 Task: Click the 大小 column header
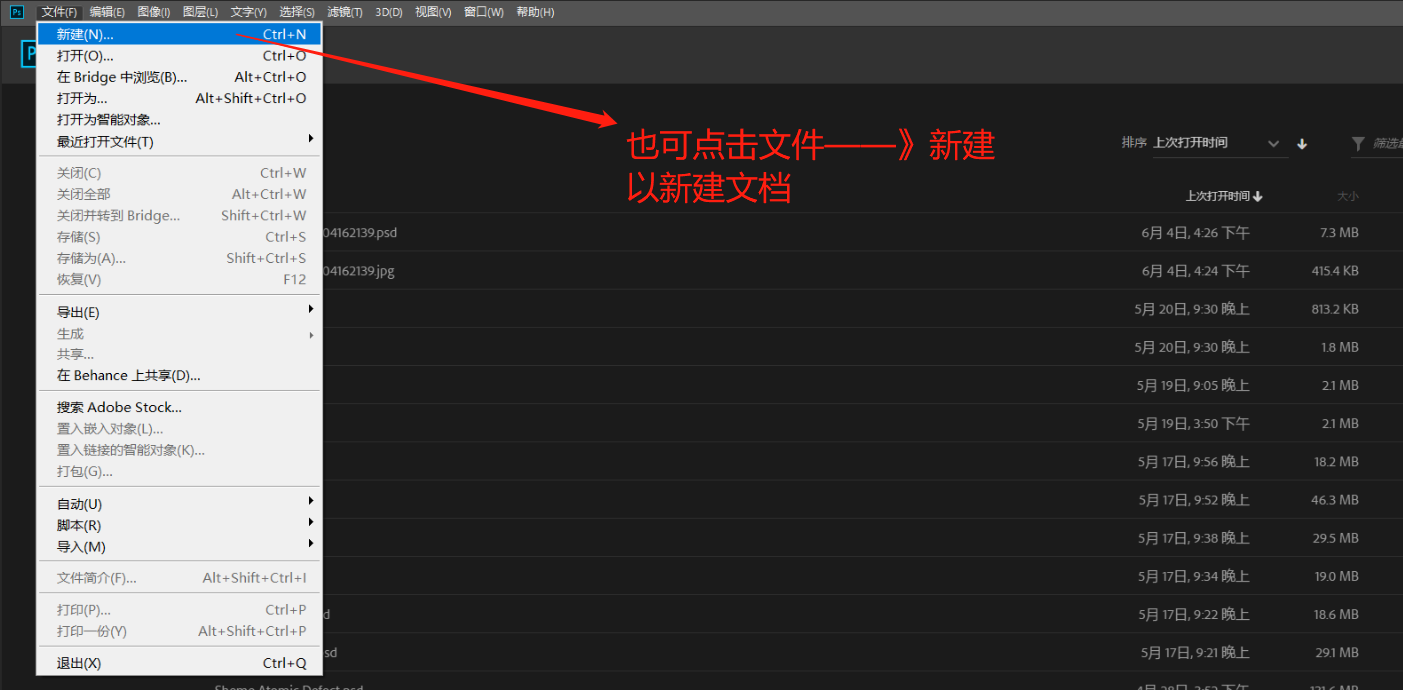[x=1348, y=196]
